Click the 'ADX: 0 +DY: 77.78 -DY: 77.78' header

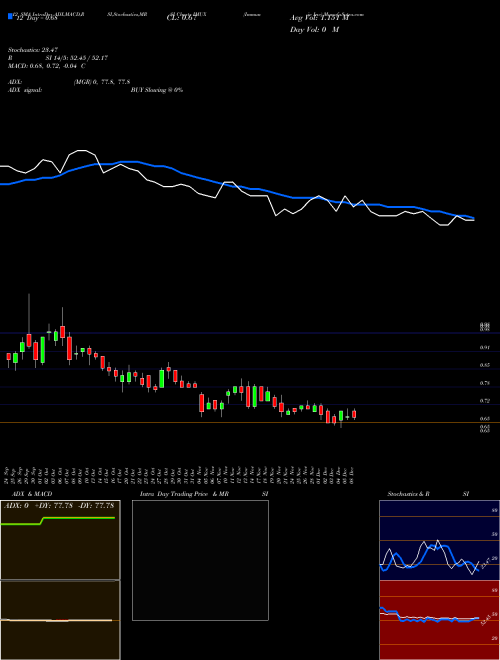tap(60, 505)
